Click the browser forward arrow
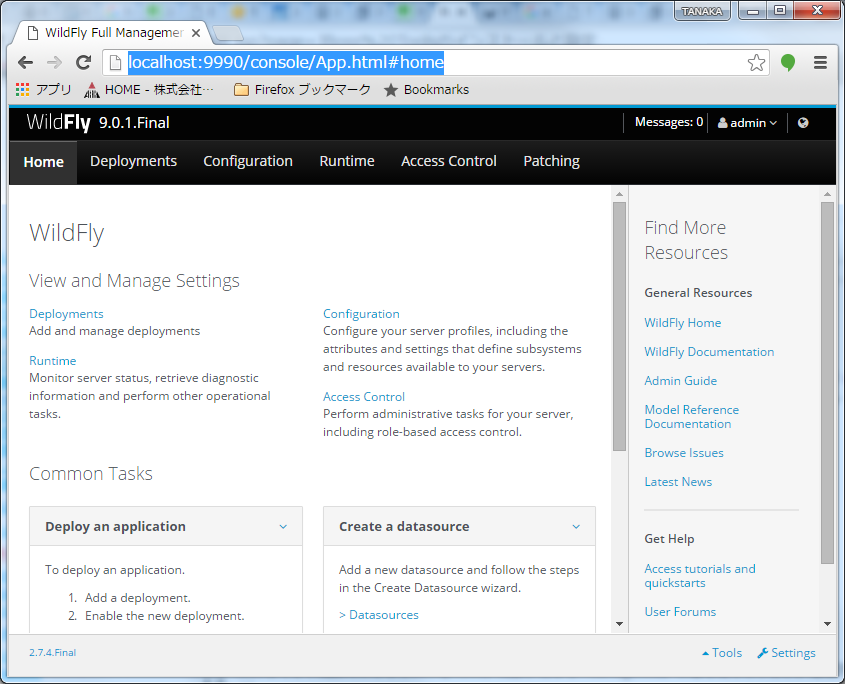845x684 pixels. (54, 63)
